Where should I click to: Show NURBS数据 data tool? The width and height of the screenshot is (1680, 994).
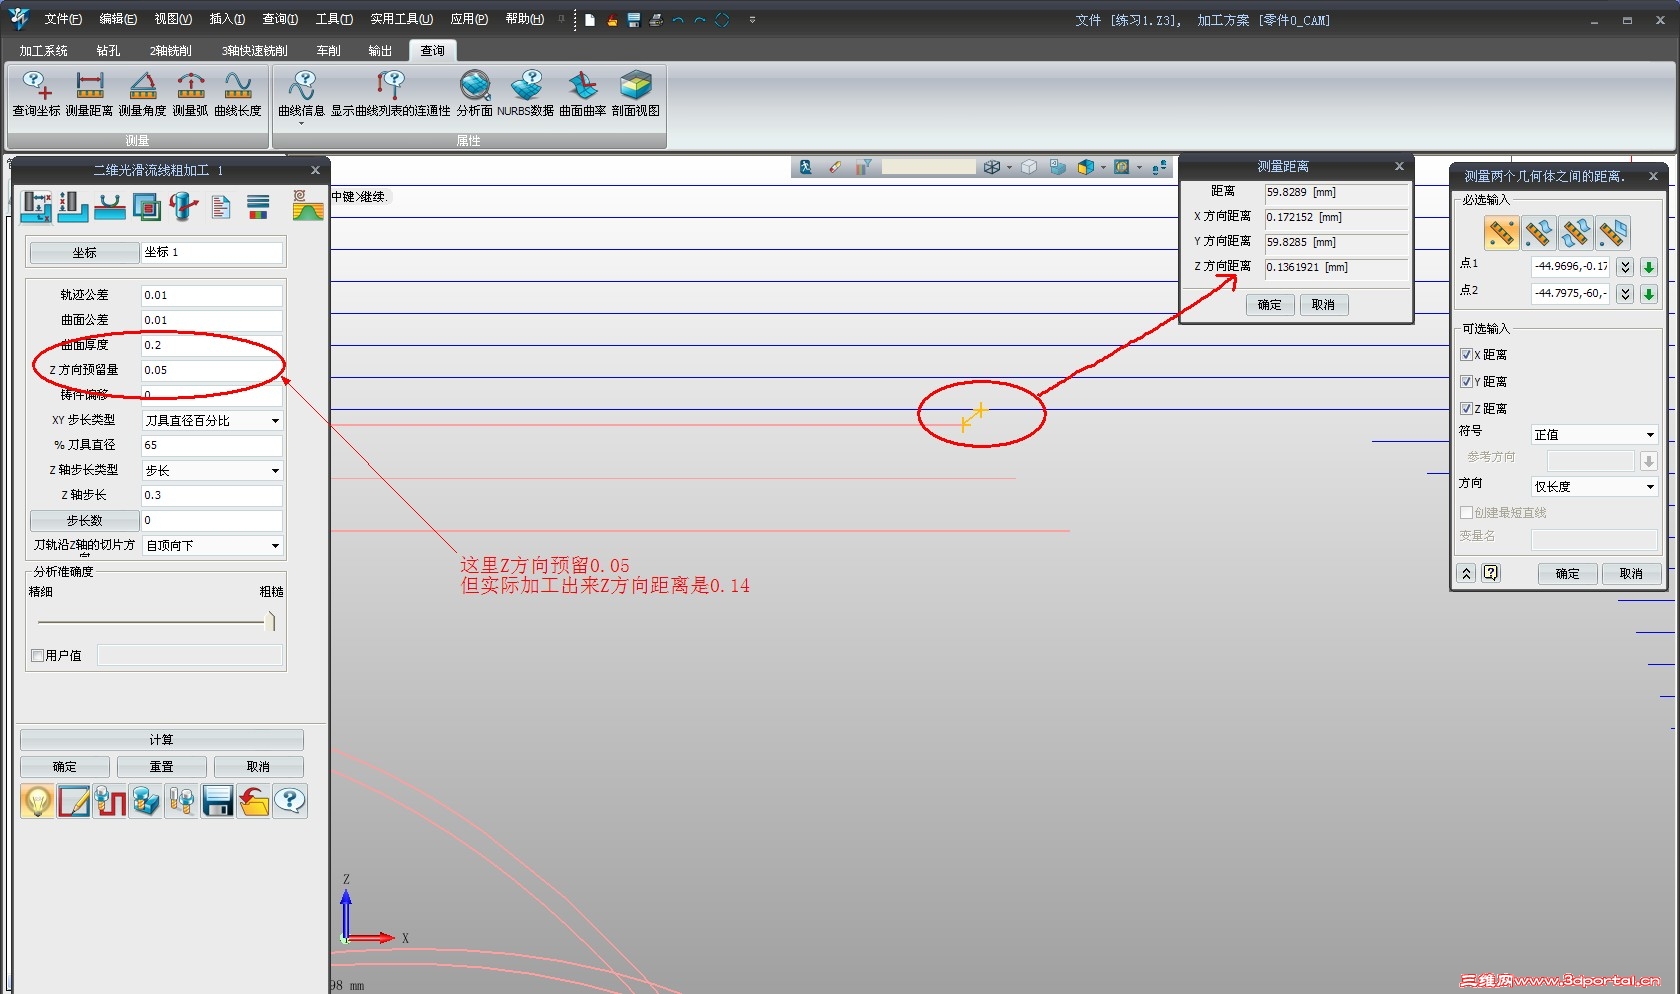526,94
